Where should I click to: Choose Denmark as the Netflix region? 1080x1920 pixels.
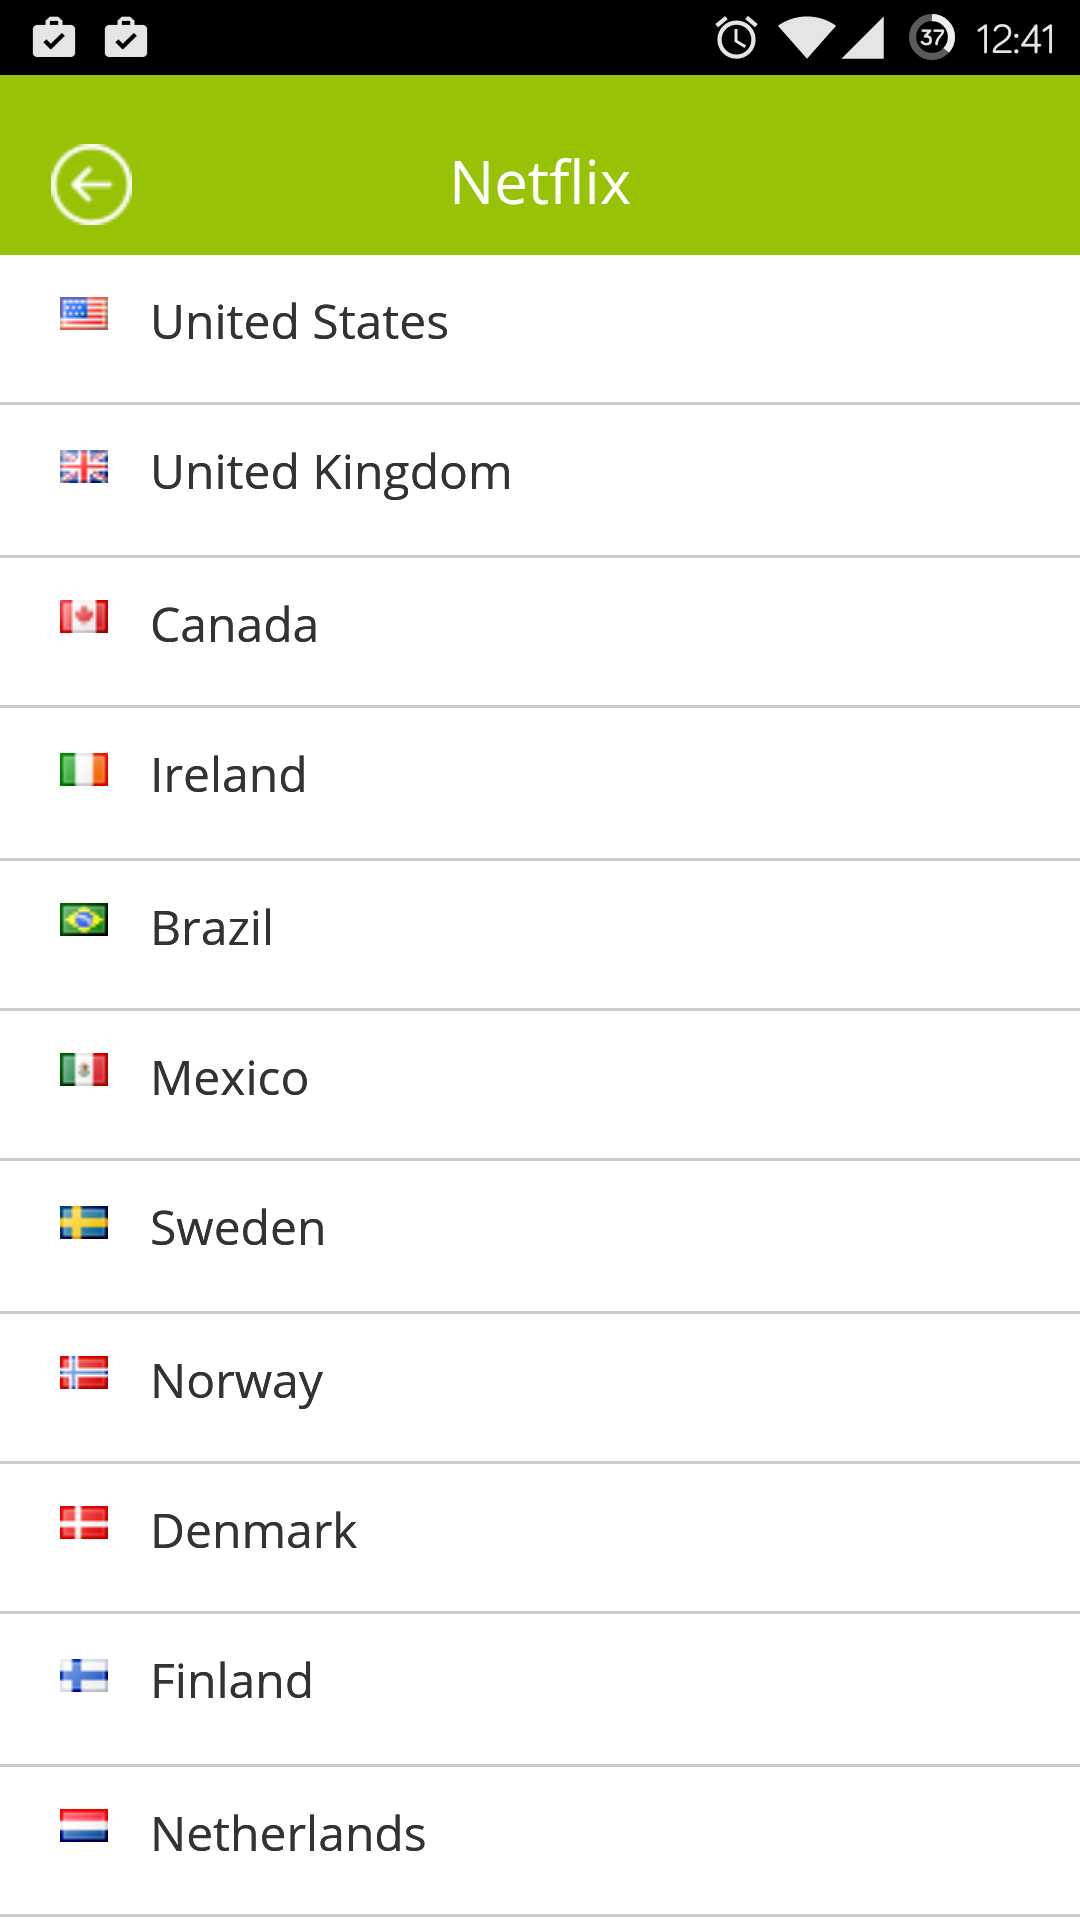point(254,1532)
